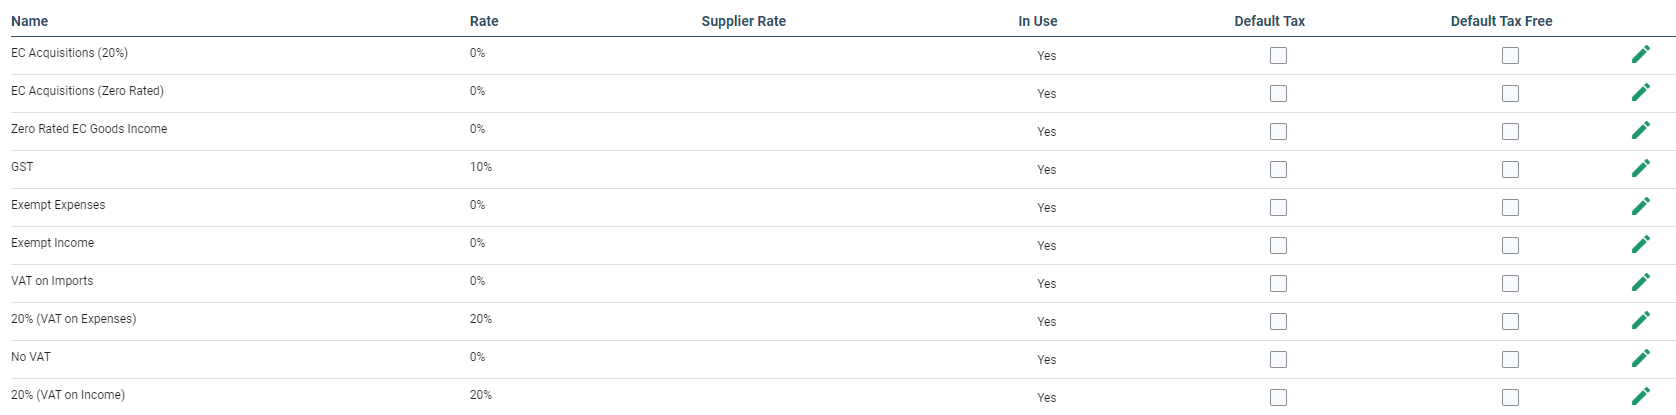Click the In Use column header
Viewport: 1676px width, 415px height.
tap(1038, 21)
